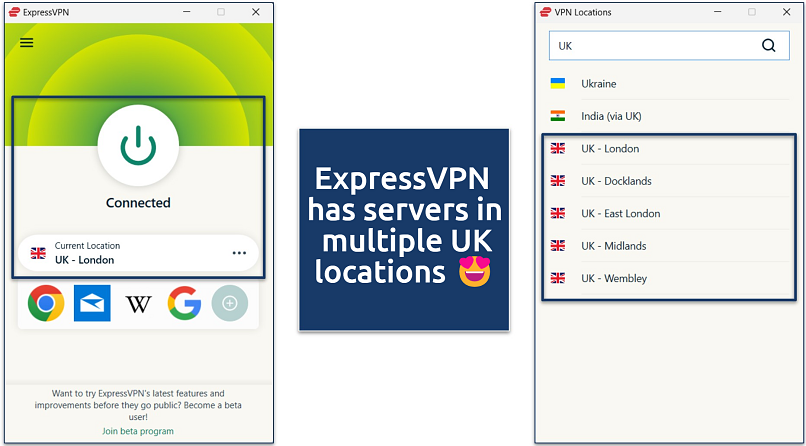Open the three-dot location options menu

(x=239, y=253)
